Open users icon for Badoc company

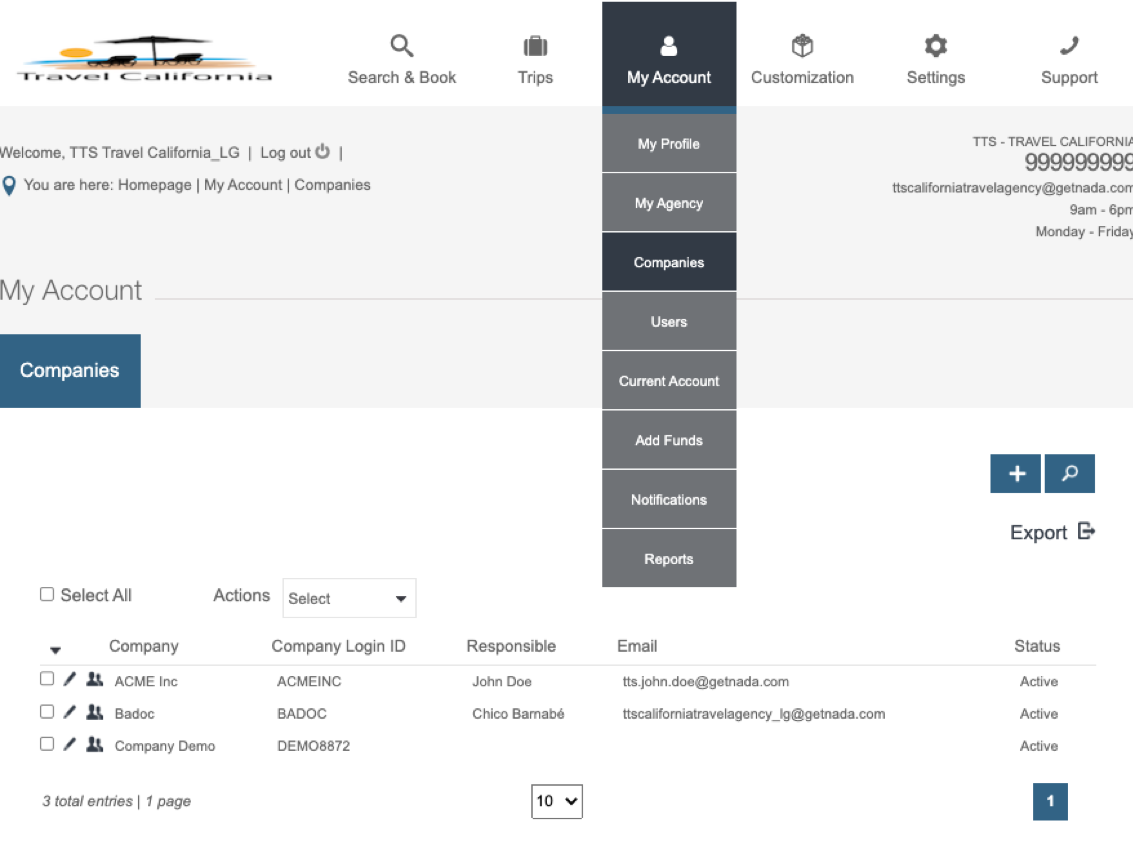click(95, 713)
